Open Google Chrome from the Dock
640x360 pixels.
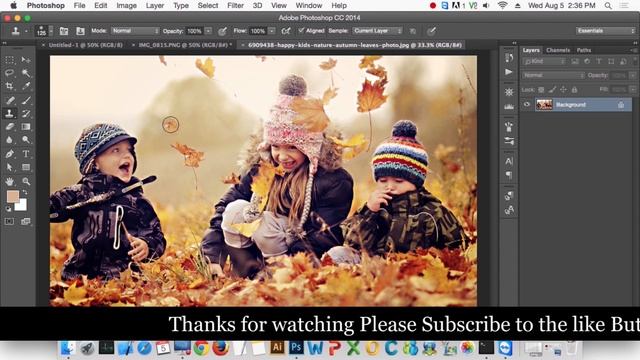201,348
